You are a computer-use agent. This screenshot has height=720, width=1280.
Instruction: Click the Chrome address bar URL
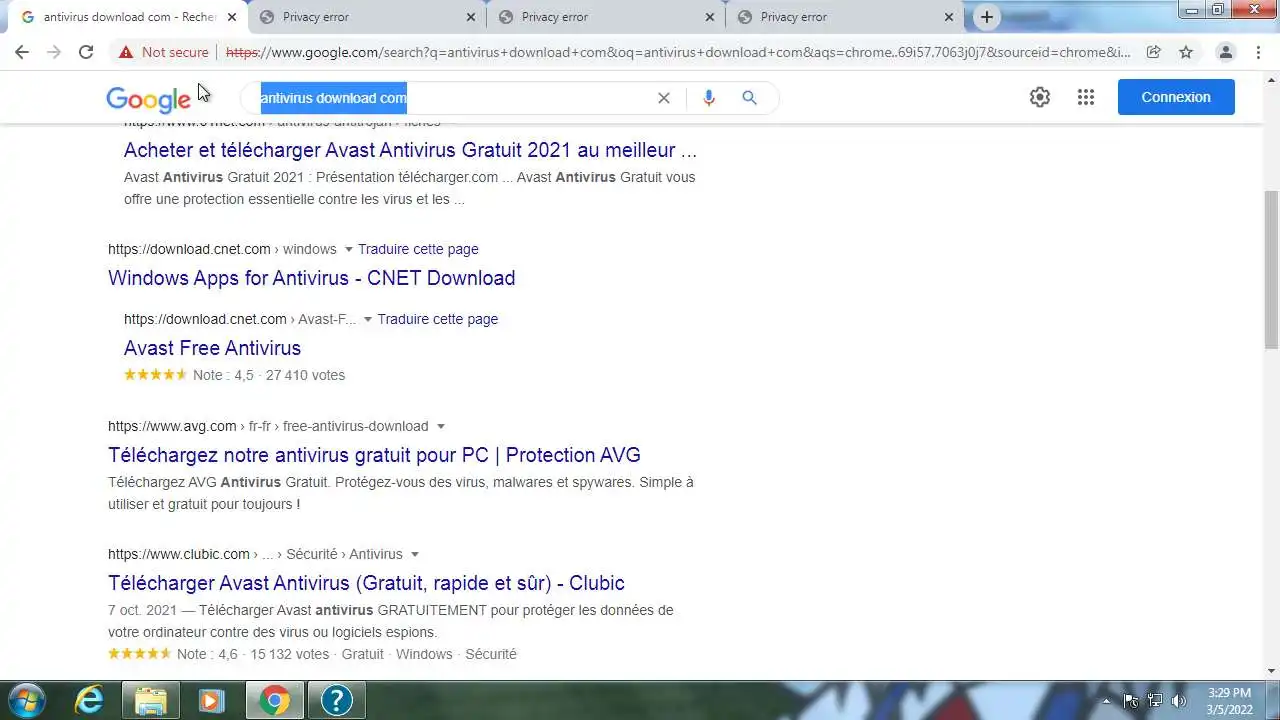pyautogui.click(x=678, y=52)
